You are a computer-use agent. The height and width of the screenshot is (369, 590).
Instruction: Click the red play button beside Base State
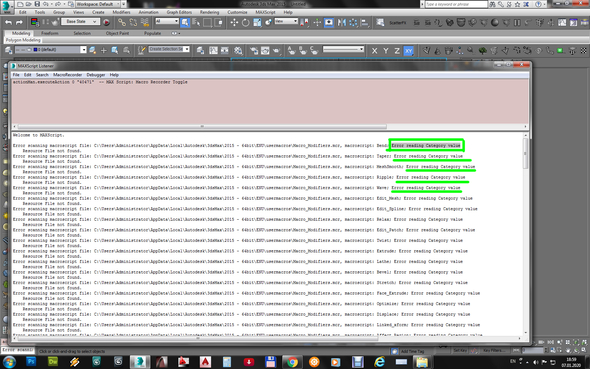(106, 22)
